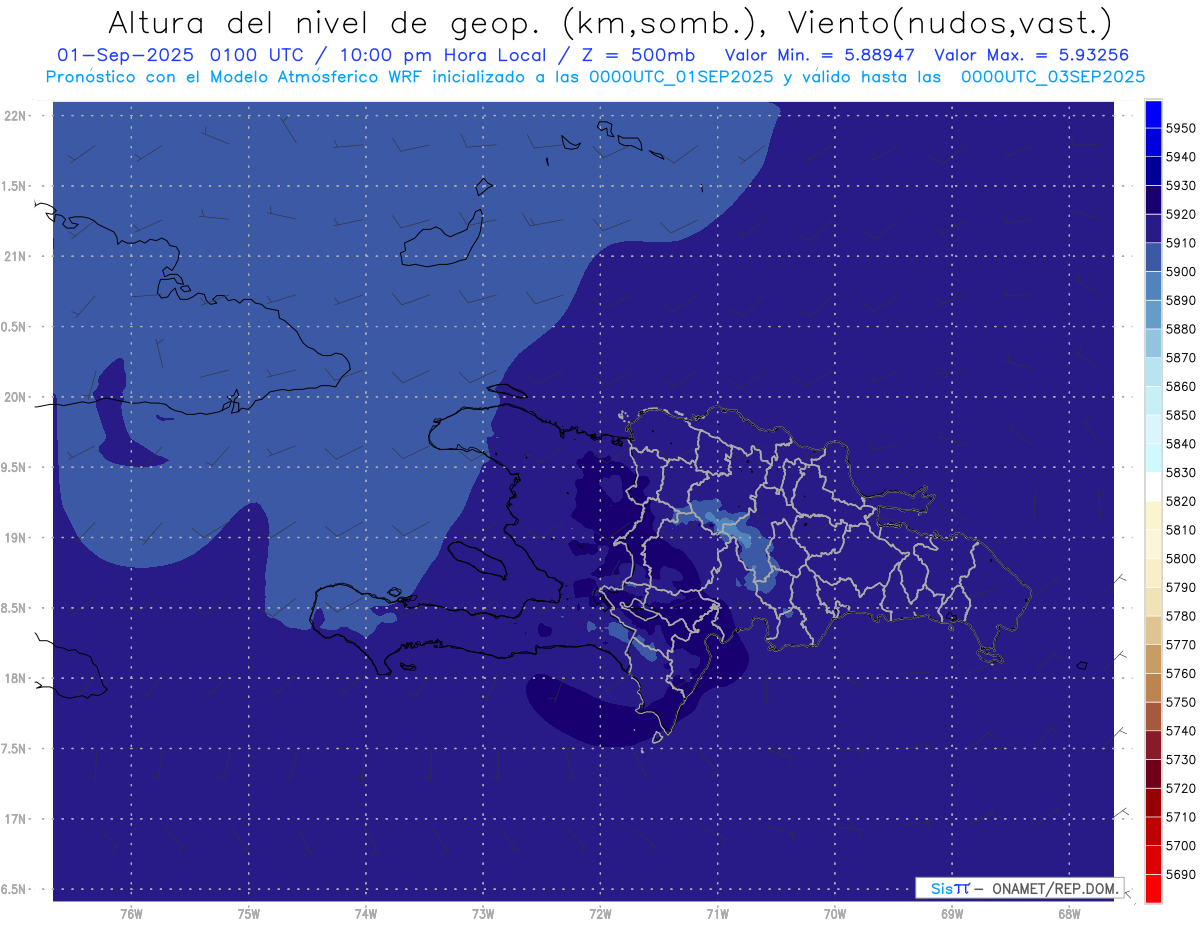Click the '8.5N' latitude label
This screenshot has height=927, width=1200.
pyautogui.click(x=14, y=608)
